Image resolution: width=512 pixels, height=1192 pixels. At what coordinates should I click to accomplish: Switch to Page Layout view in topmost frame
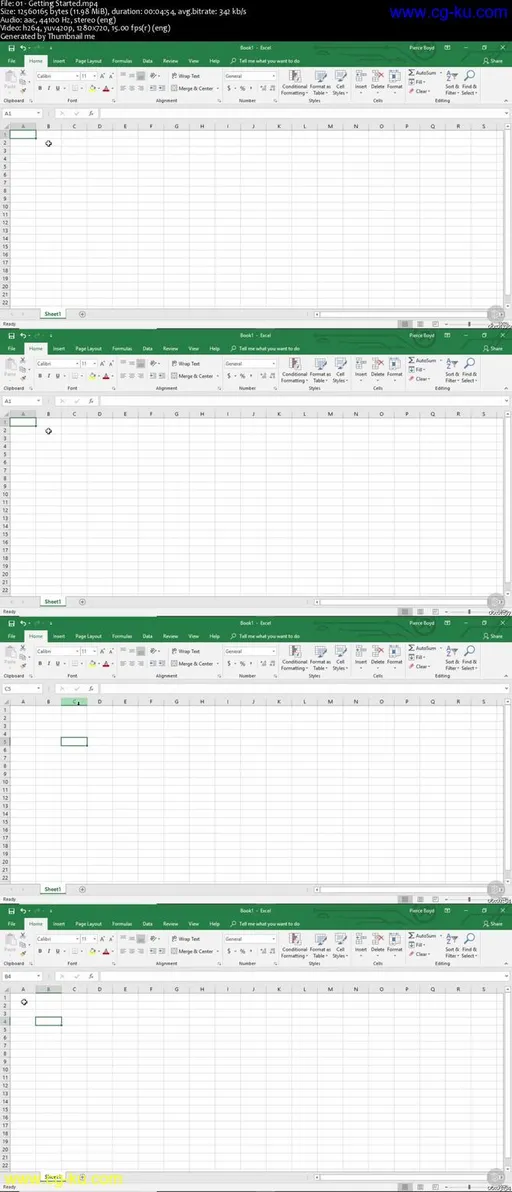(x=420, y=324)
